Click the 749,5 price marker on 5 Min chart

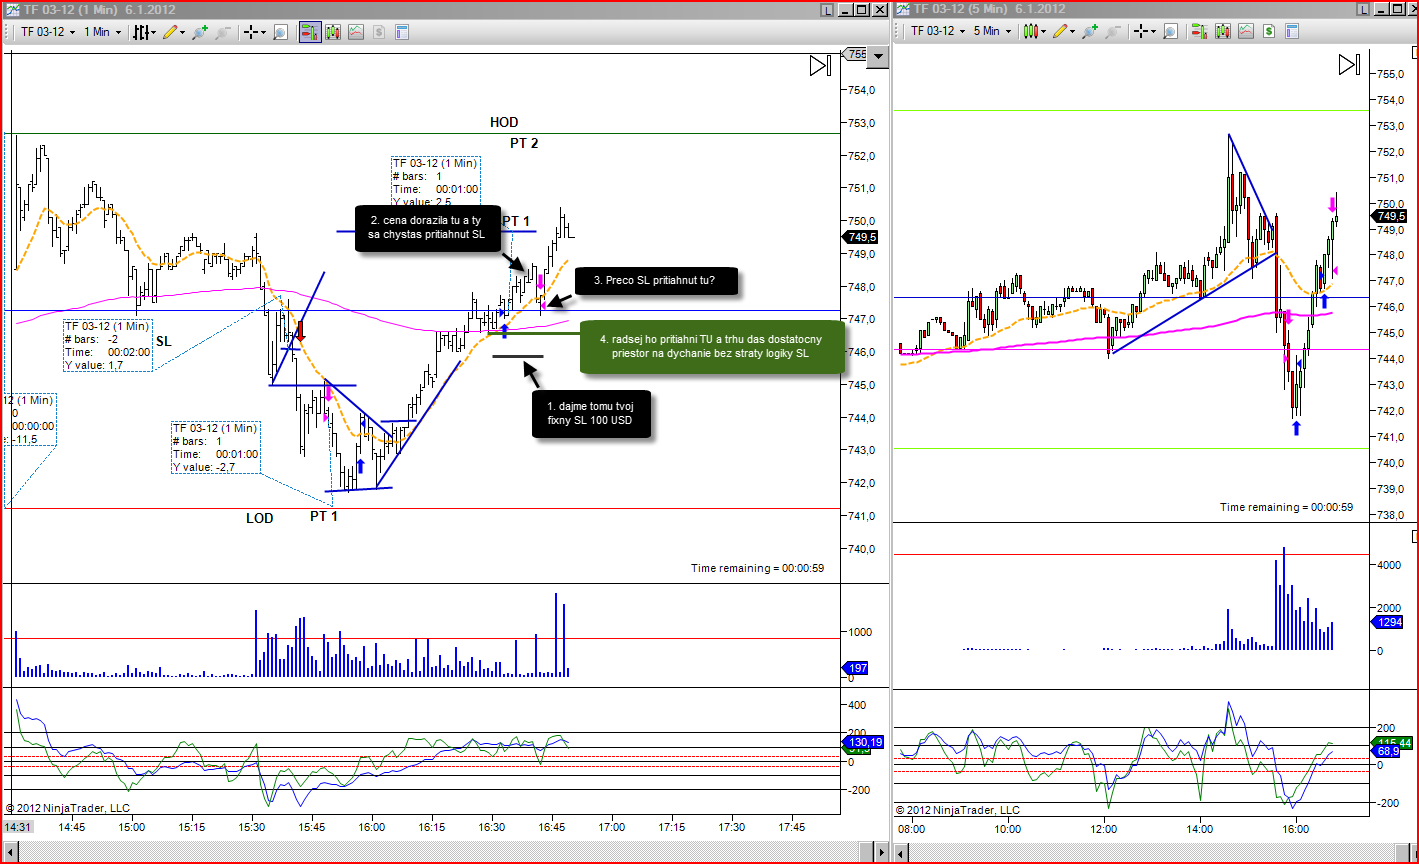pos(1391,216)
